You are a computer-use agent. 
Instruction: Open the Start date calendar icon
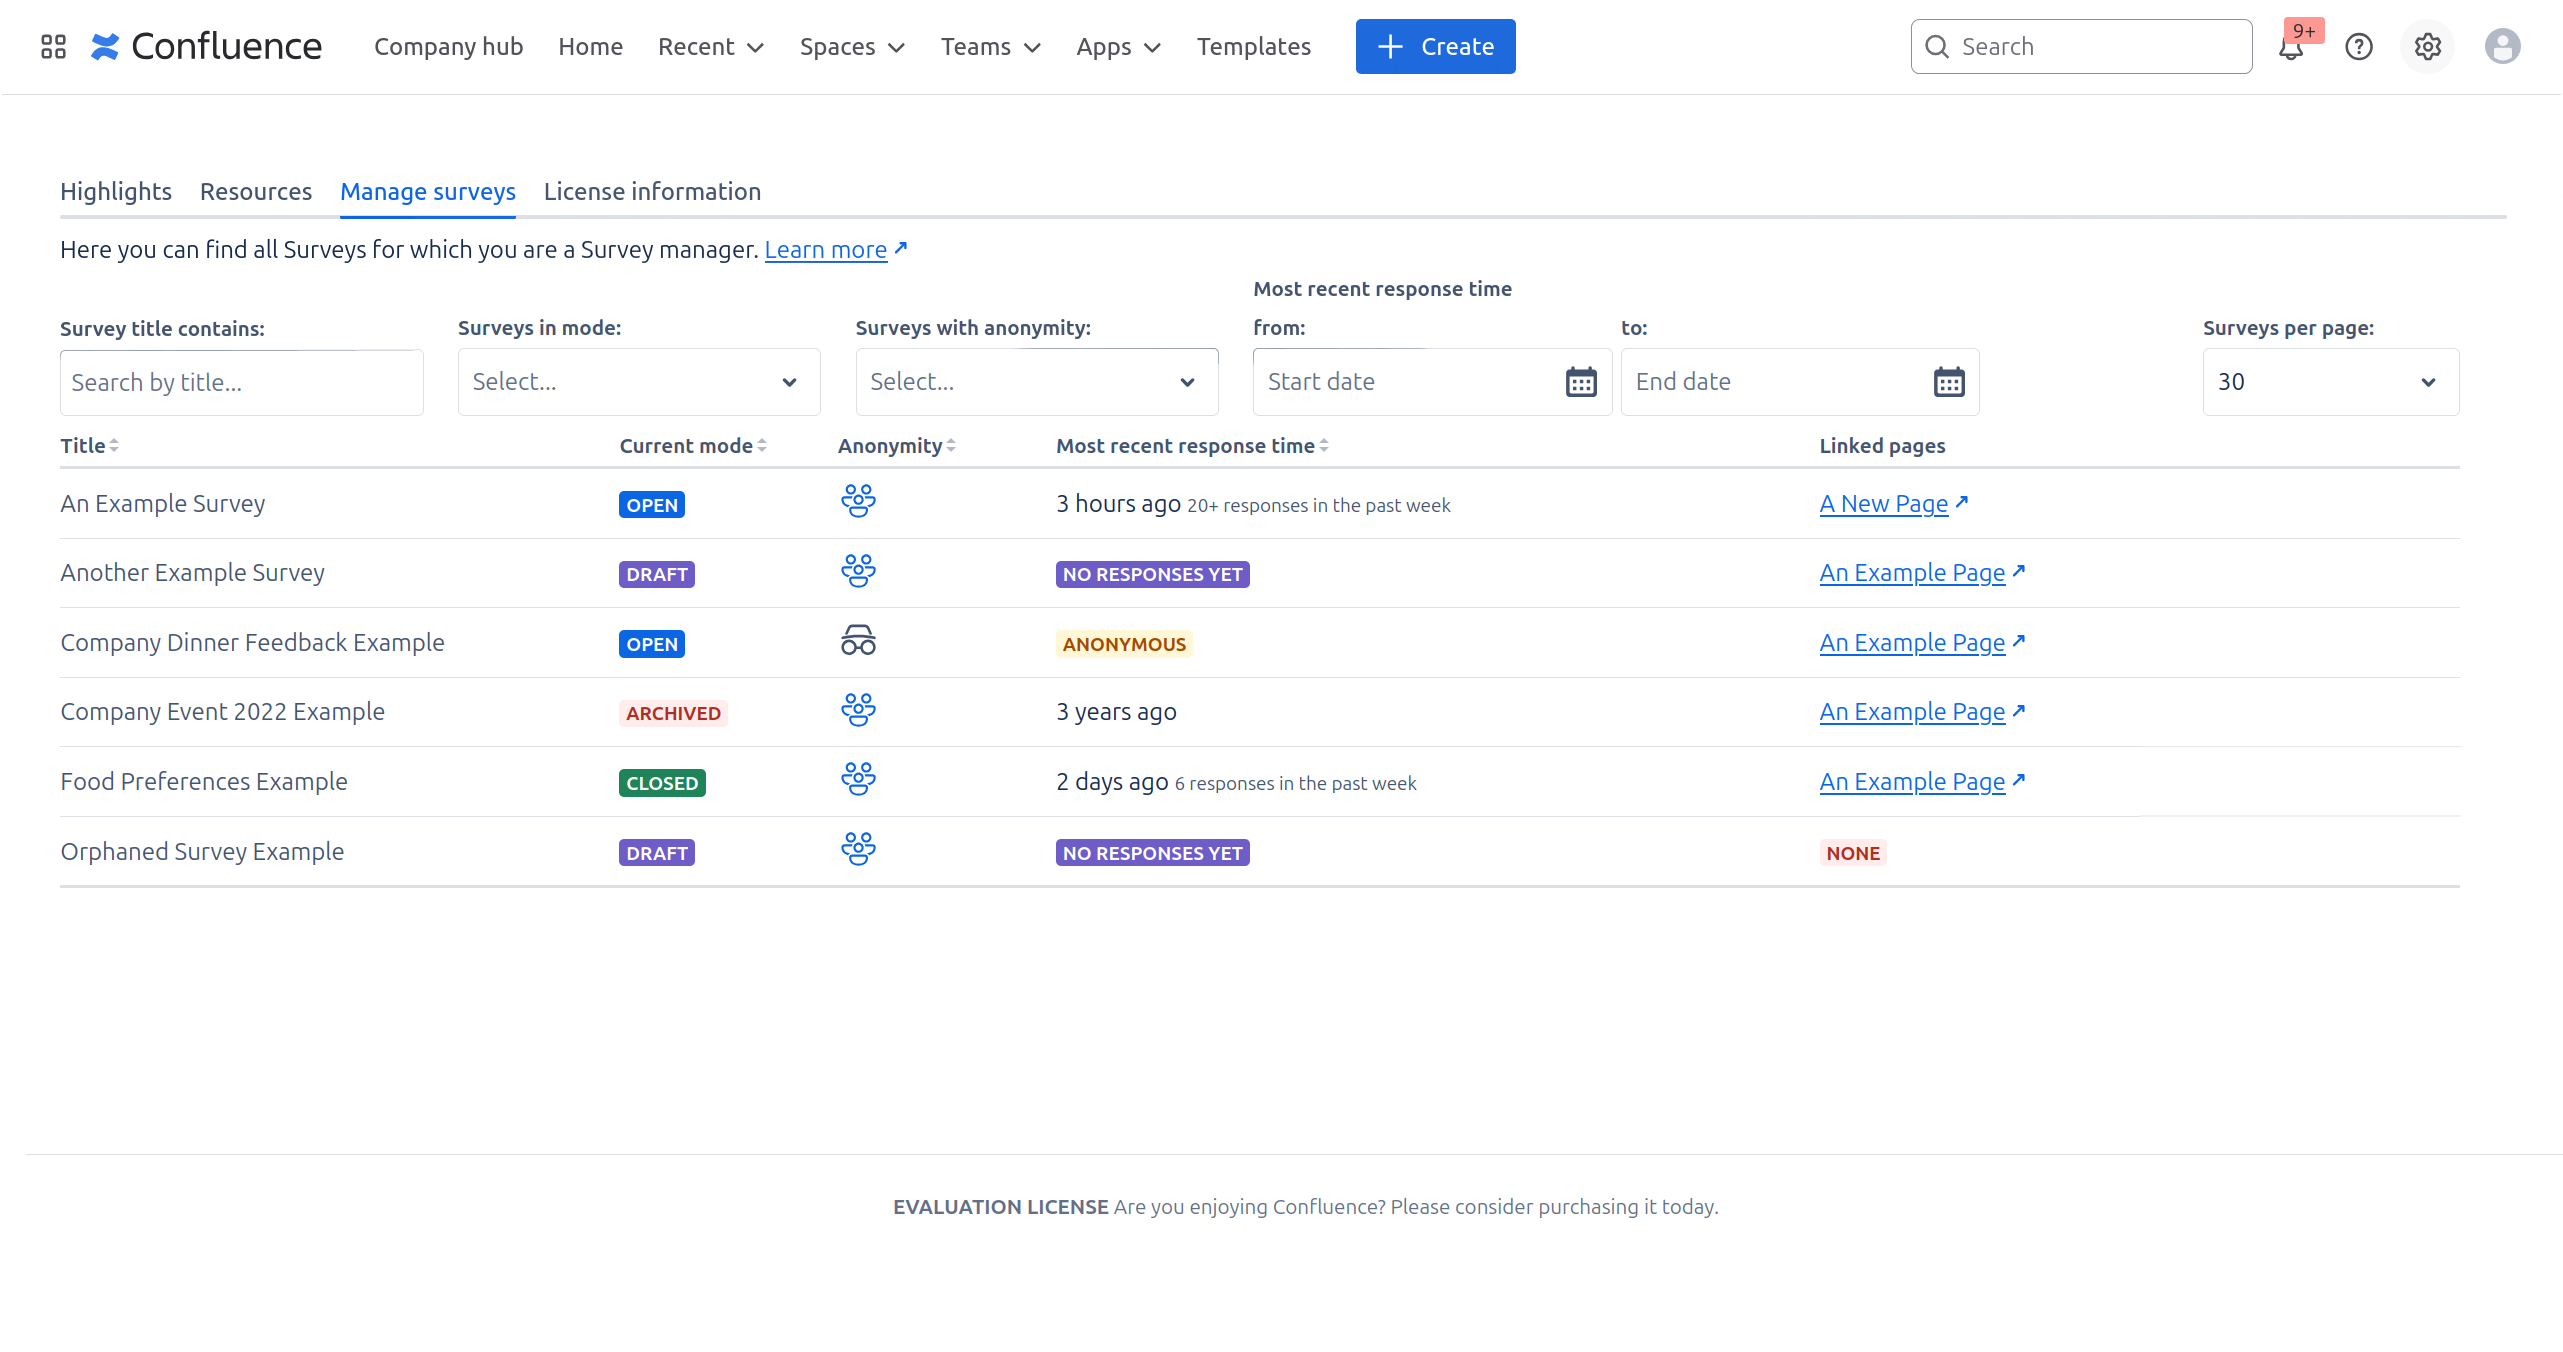(x=1581, y=382)
